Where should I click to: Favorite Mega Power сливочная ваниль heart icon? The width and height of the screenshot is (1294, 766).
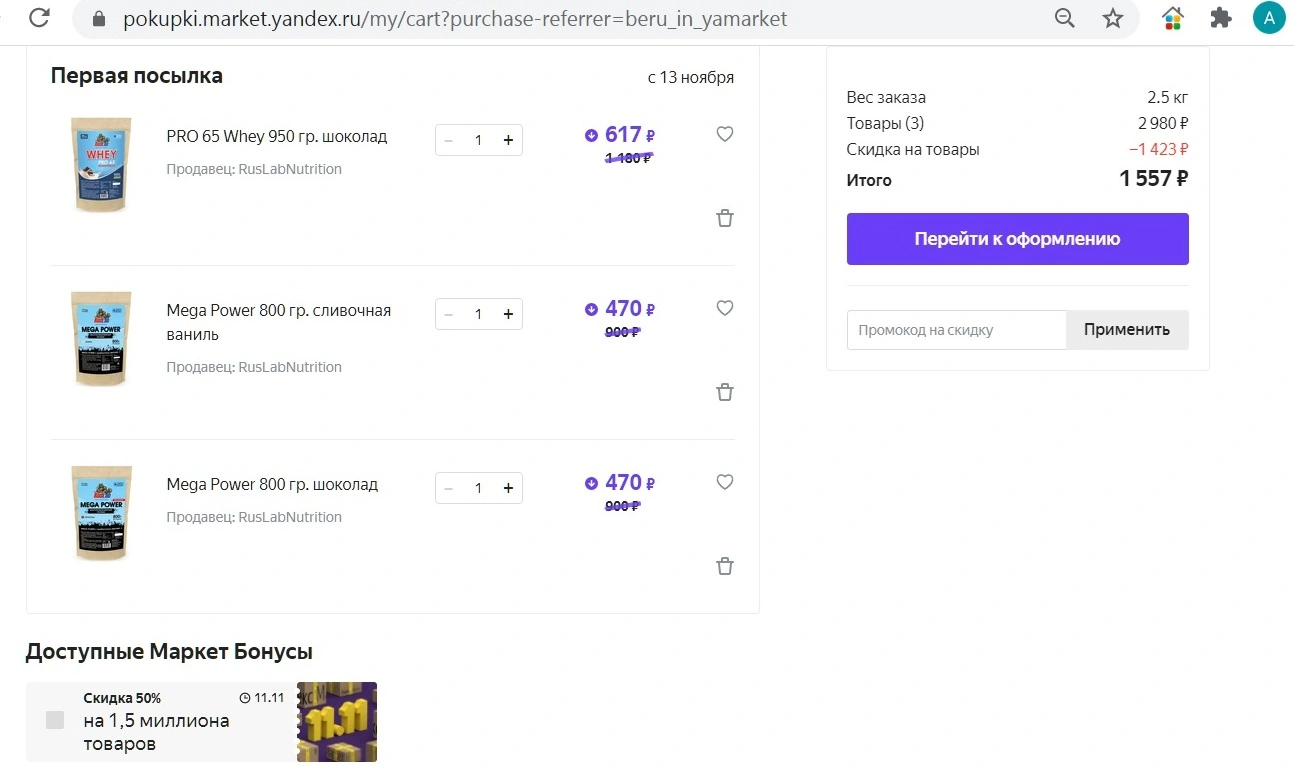pyautogui.click(x=725, y=308)
